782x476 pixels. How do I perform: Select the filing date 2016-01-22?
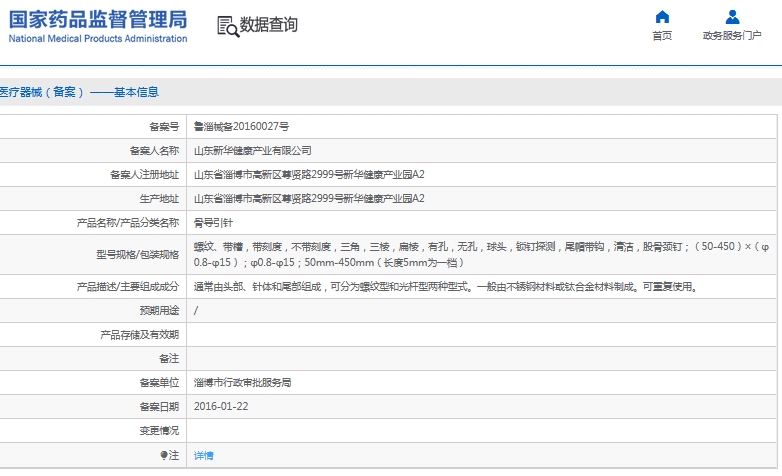point(221,406)
